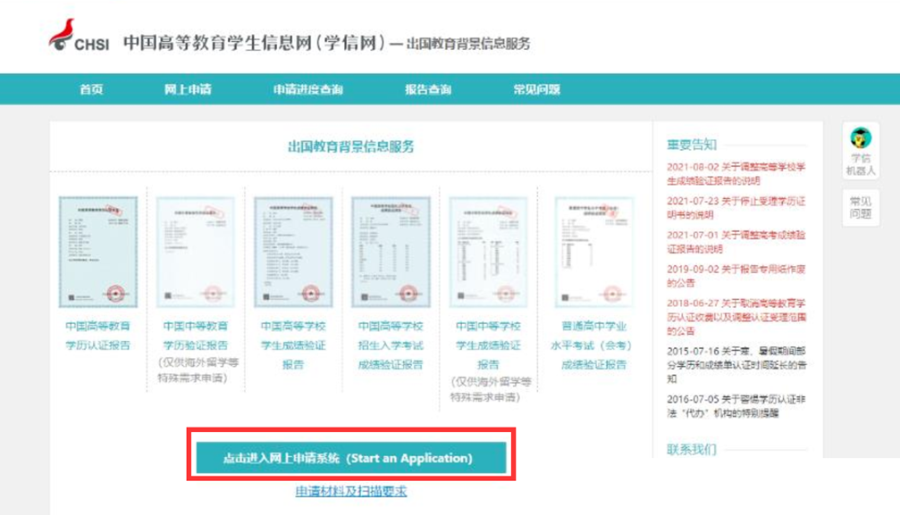This screenshot has width=900, height=515.
Task: Click the 出国教育背景信息服务 panel title
Action: [x=351, y=146]
